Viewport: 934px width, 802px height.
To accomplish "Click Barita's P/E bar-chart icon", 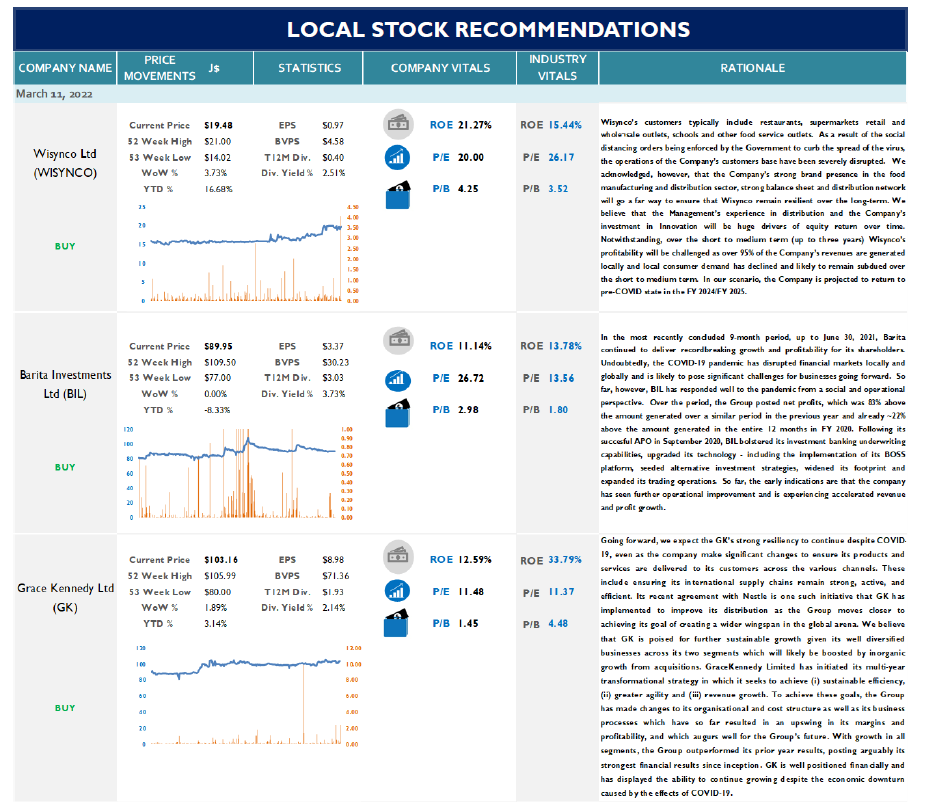I will pyautogui.click(x=397, y=379).
